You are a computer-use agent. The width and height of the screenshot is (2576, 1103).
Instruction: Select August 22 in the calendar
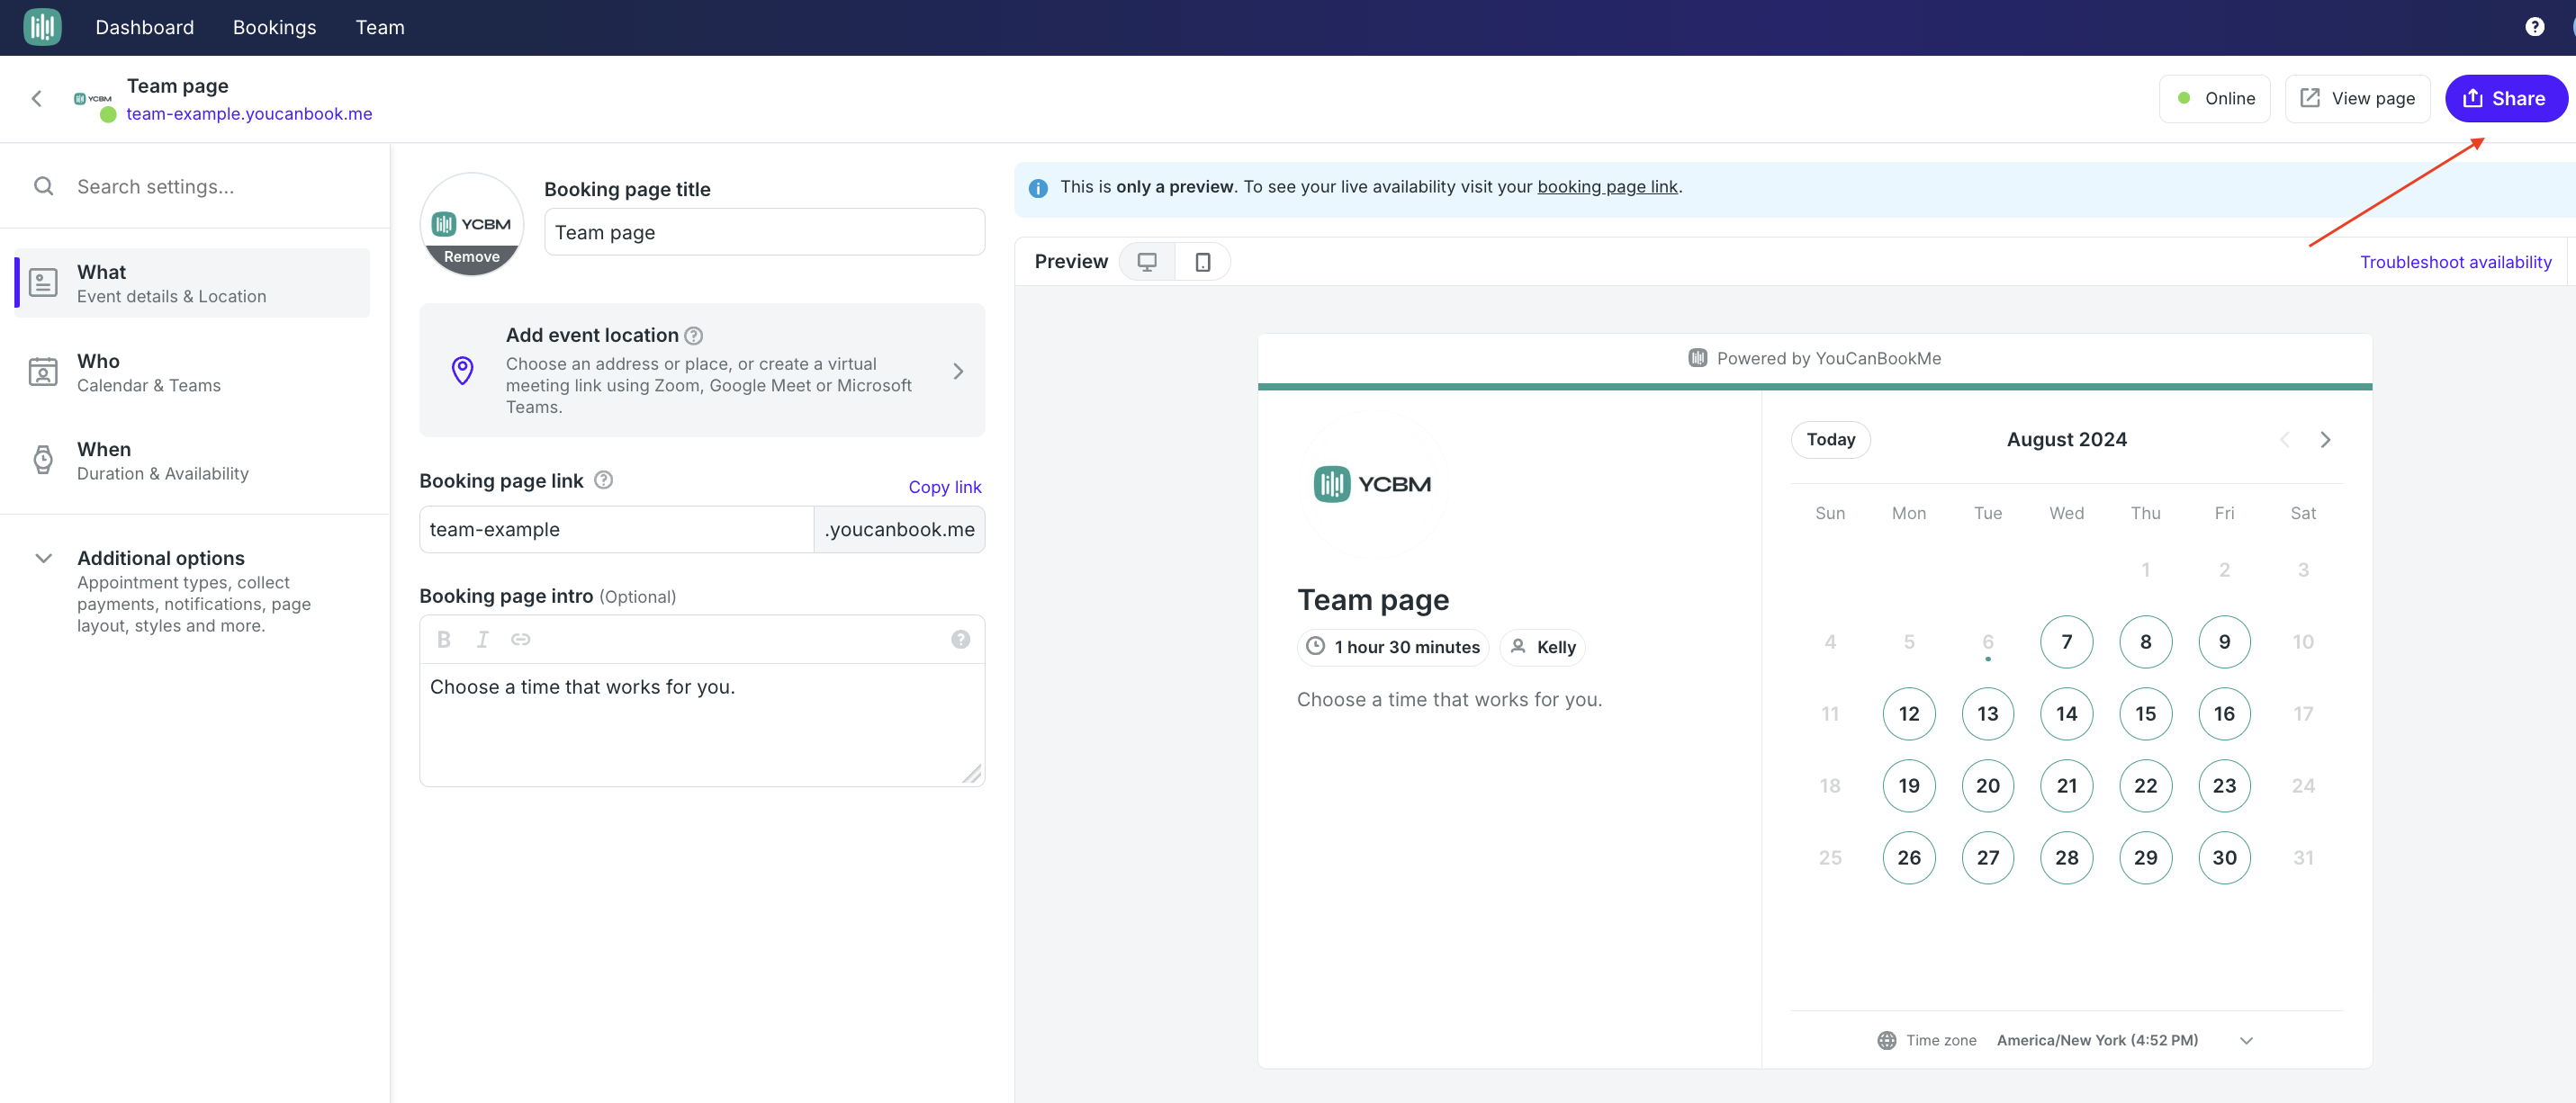(2145, 786)
